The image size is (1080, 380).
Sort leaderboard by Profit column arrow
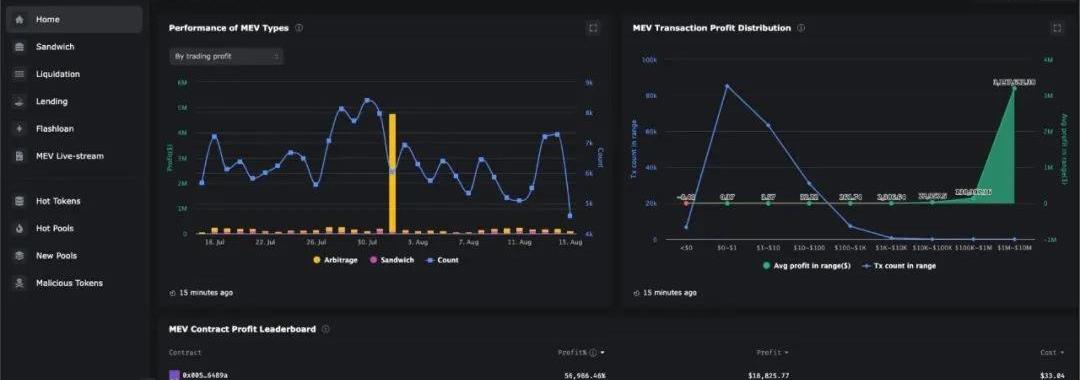(x=786, y=352)
